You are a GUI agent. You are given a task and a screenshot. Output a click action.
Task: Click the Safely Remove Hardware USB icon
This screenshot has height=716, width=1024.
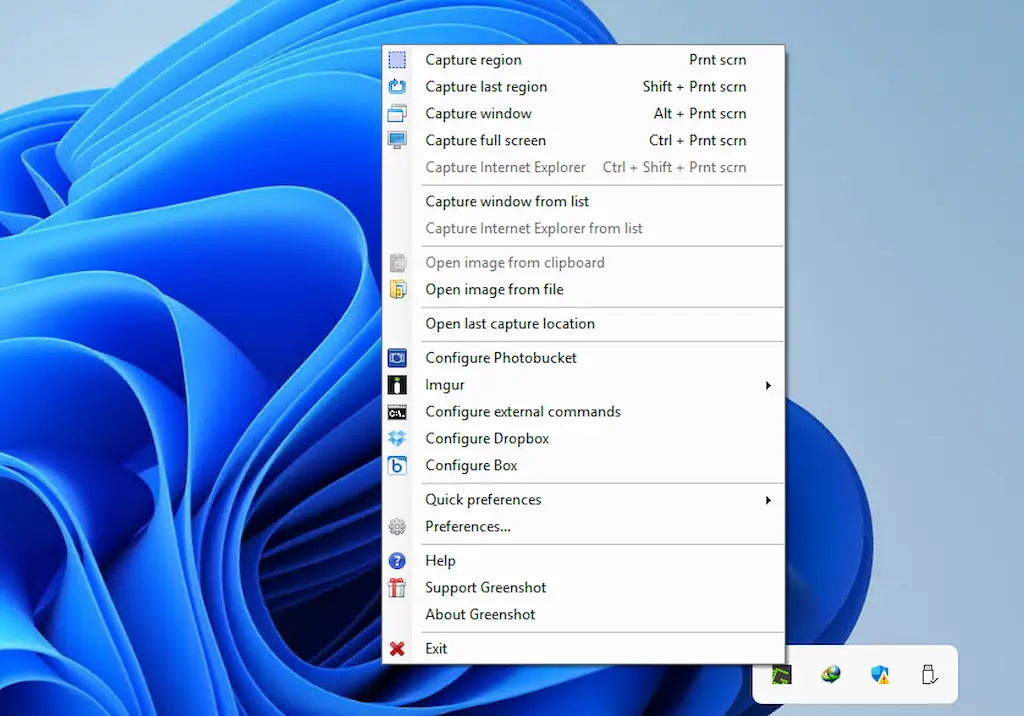(x=929, y=674)
